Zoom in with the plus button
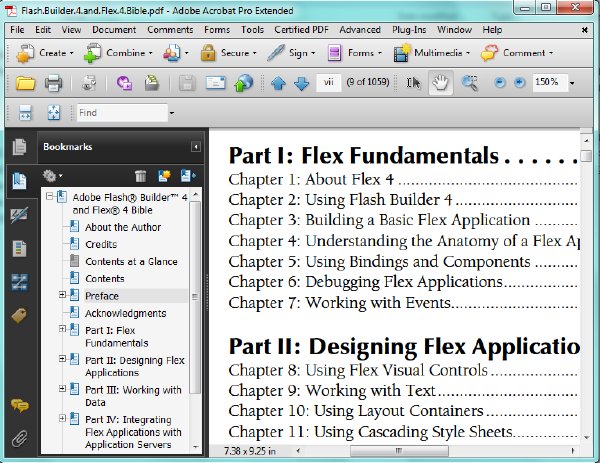This screenshot has width=600, height=463. point(519,82)
